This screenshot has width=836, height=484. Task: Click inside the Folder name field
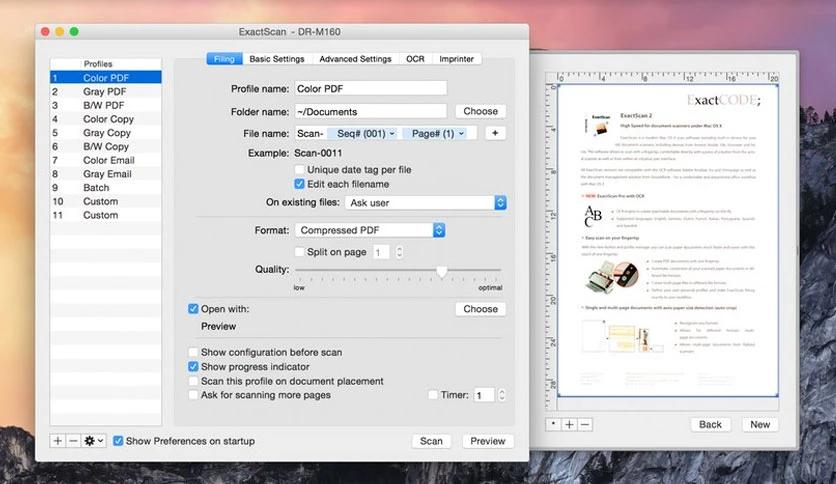pyautogui.click(x=371, y=111)
